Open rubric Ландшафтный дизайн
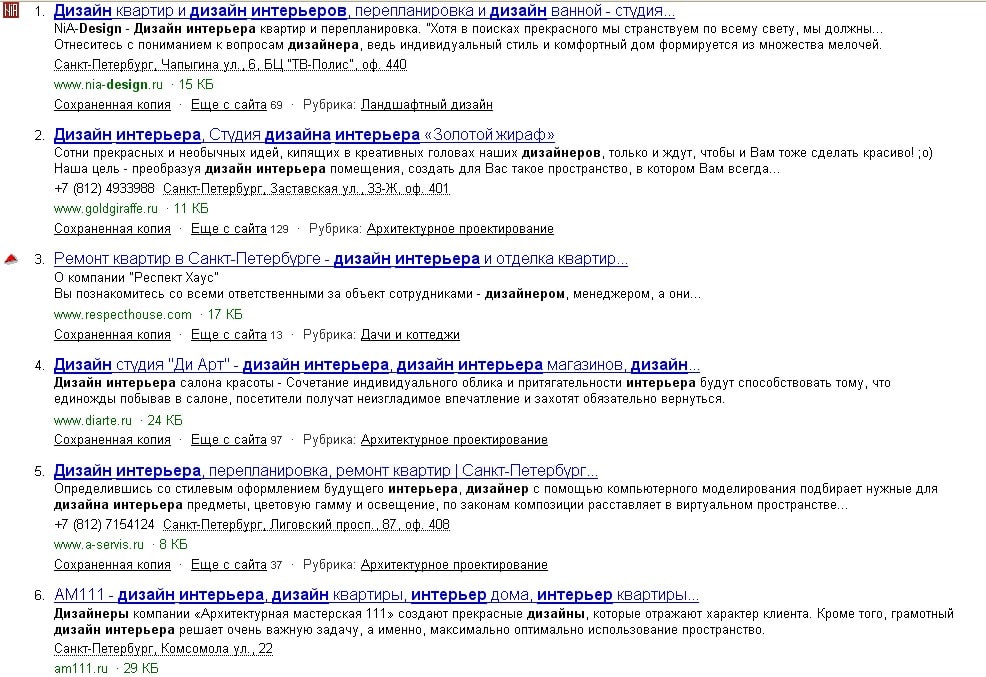 pyautogui.click(x=427, y=105)
